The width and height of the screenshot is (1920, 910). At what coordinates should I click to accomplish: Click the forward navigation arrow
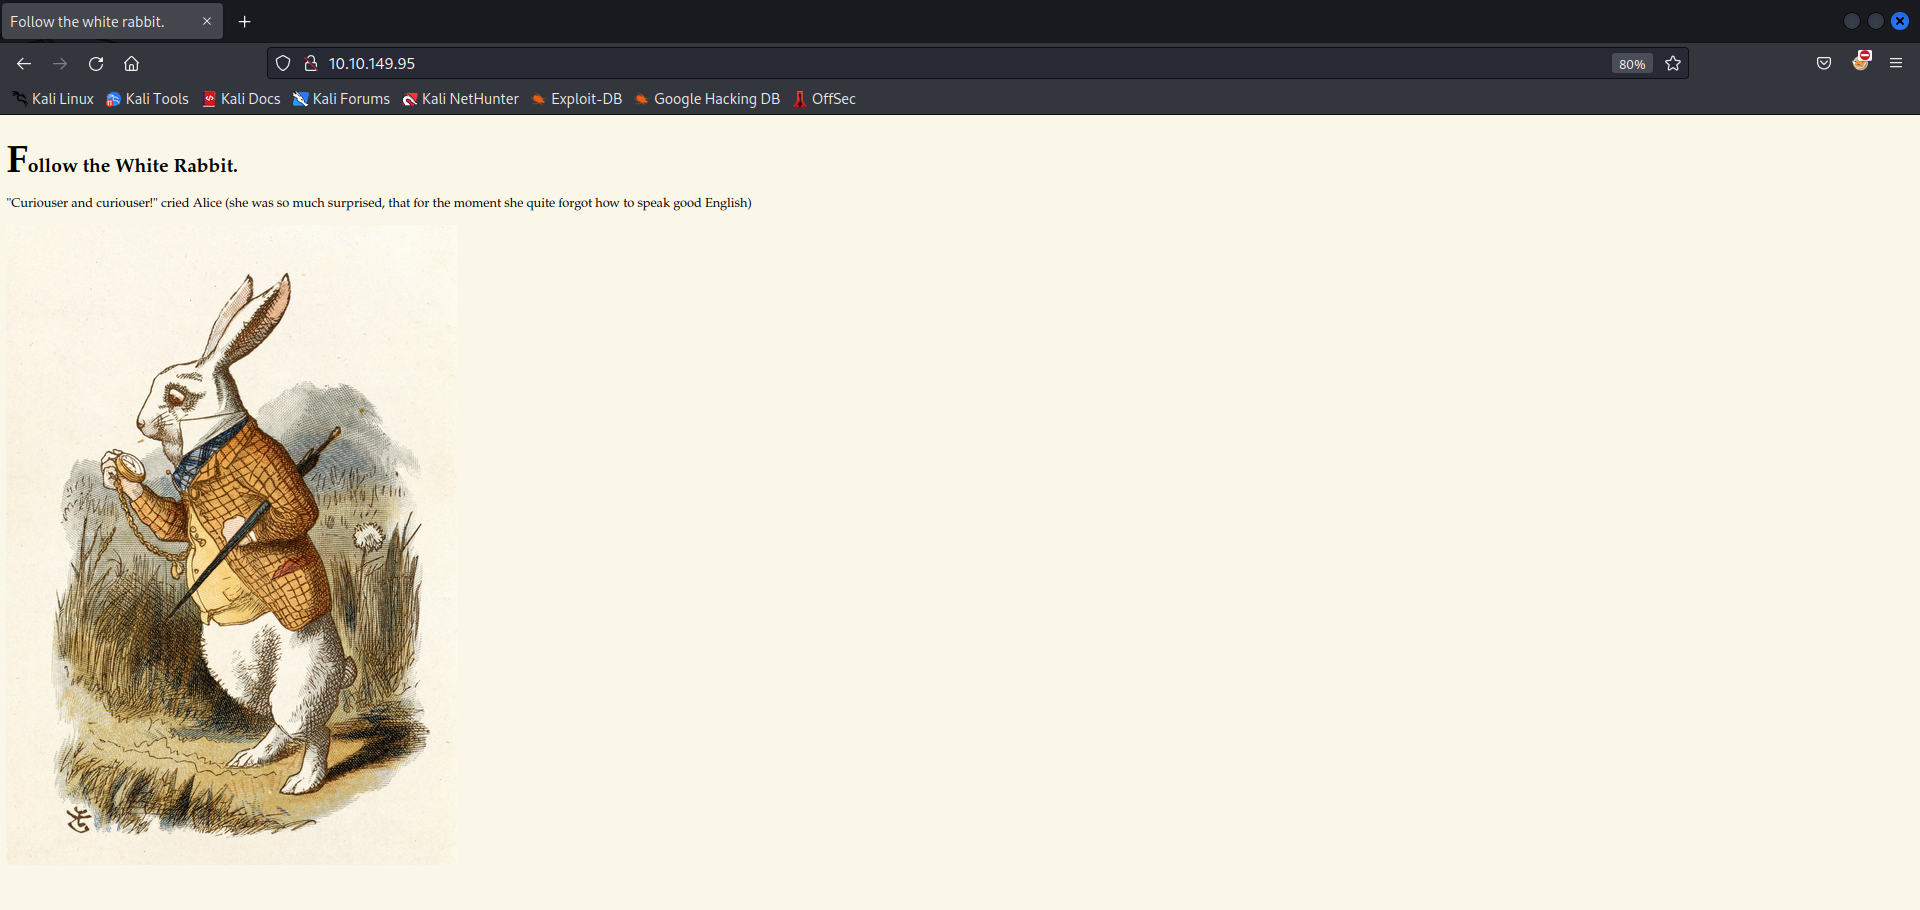[60, 63]
